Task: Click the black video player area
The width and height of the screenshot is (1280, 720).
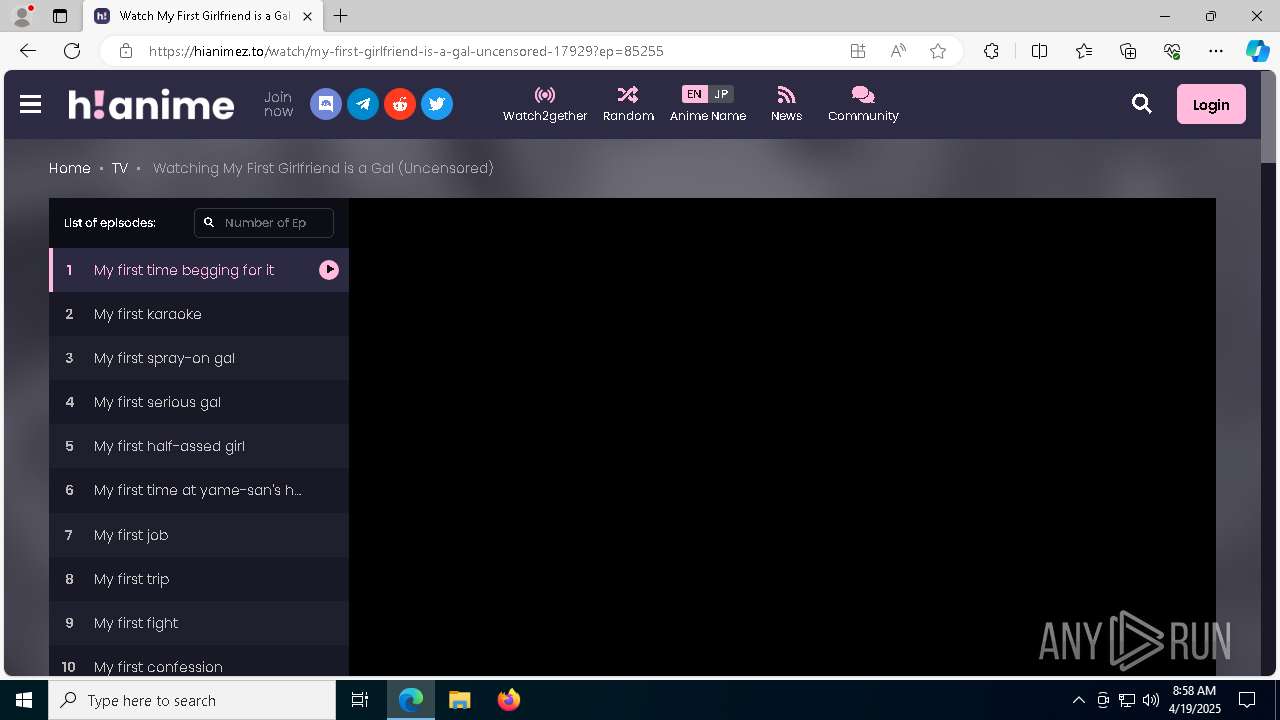Action: tap(782, 437)
